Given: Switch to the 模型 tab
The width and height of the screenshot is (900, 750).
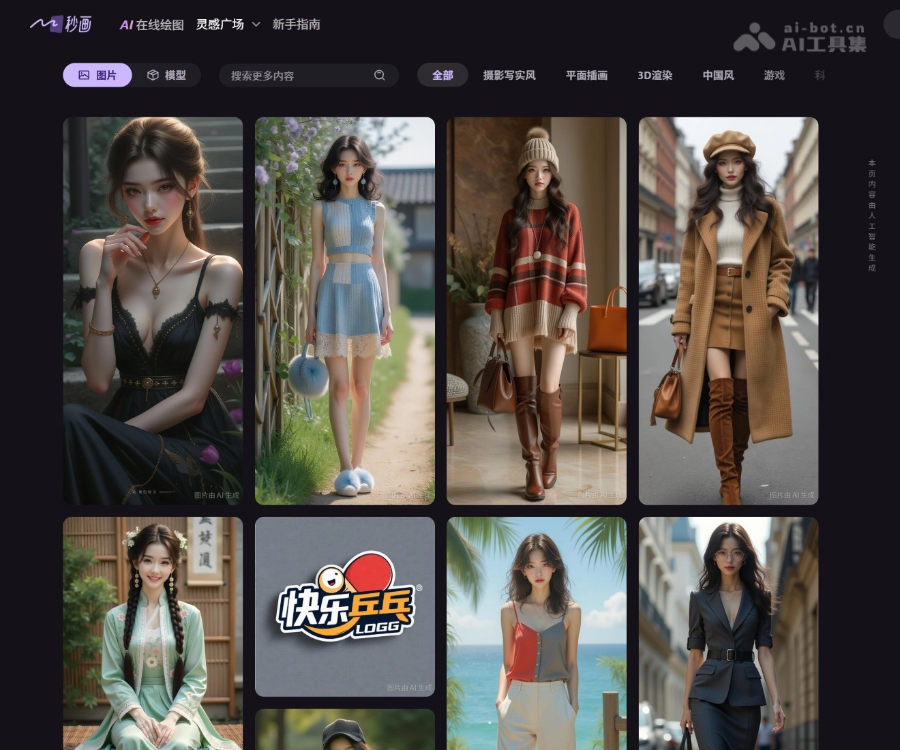Looking at the screenshot, I should click(x=166, y=75).
